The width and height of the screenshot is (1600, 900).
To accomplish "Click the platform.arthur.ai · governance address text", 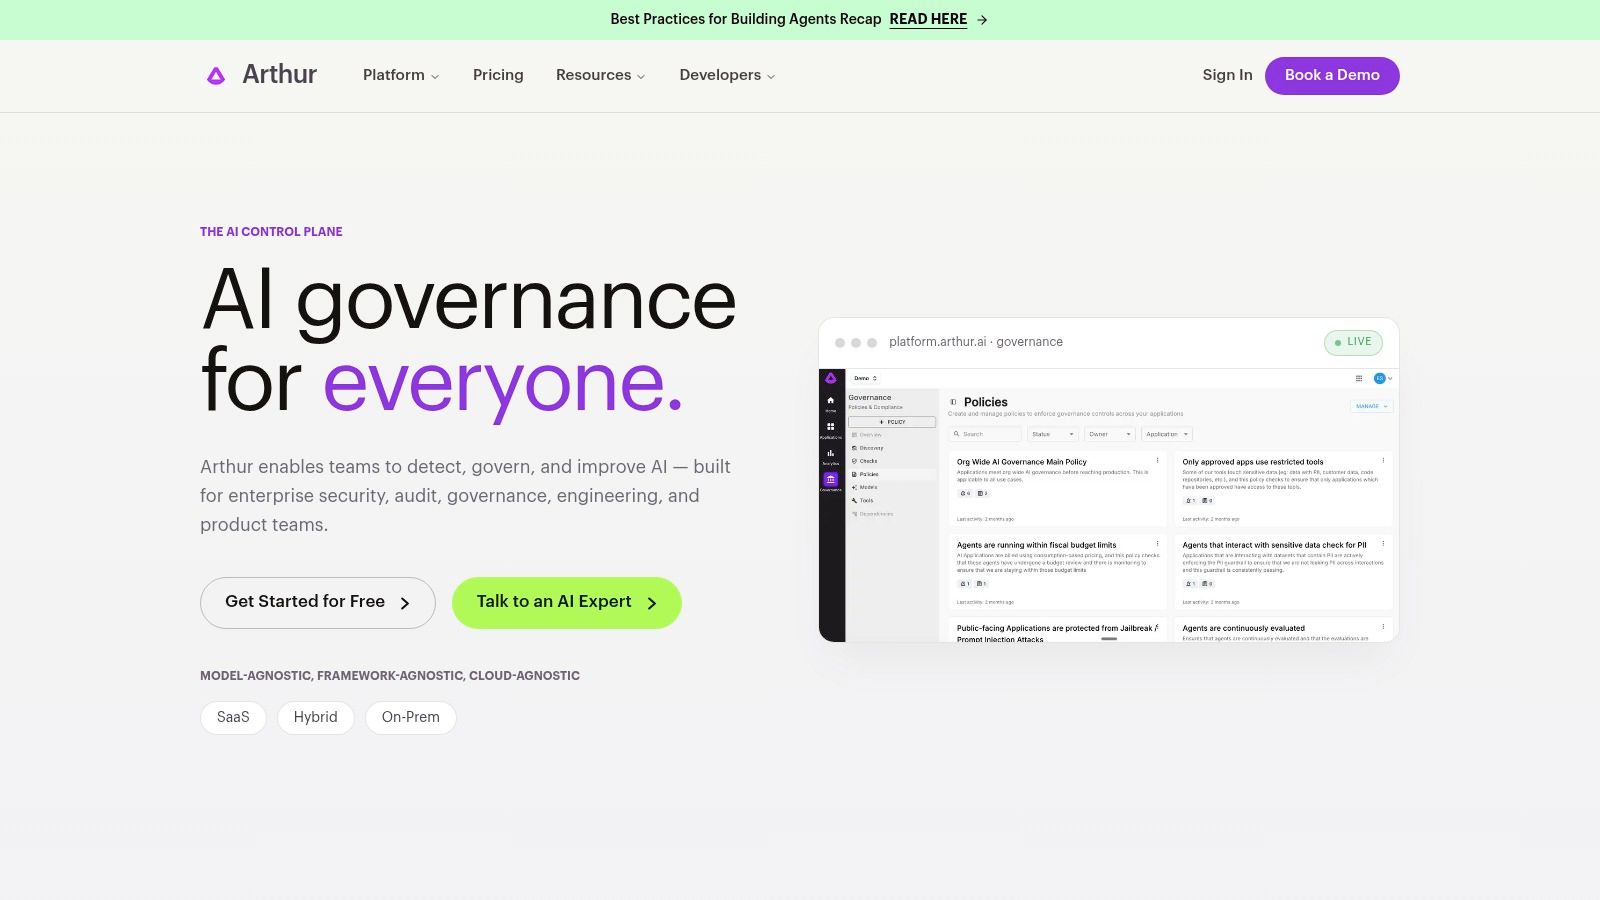I will [x=976, y=342].
